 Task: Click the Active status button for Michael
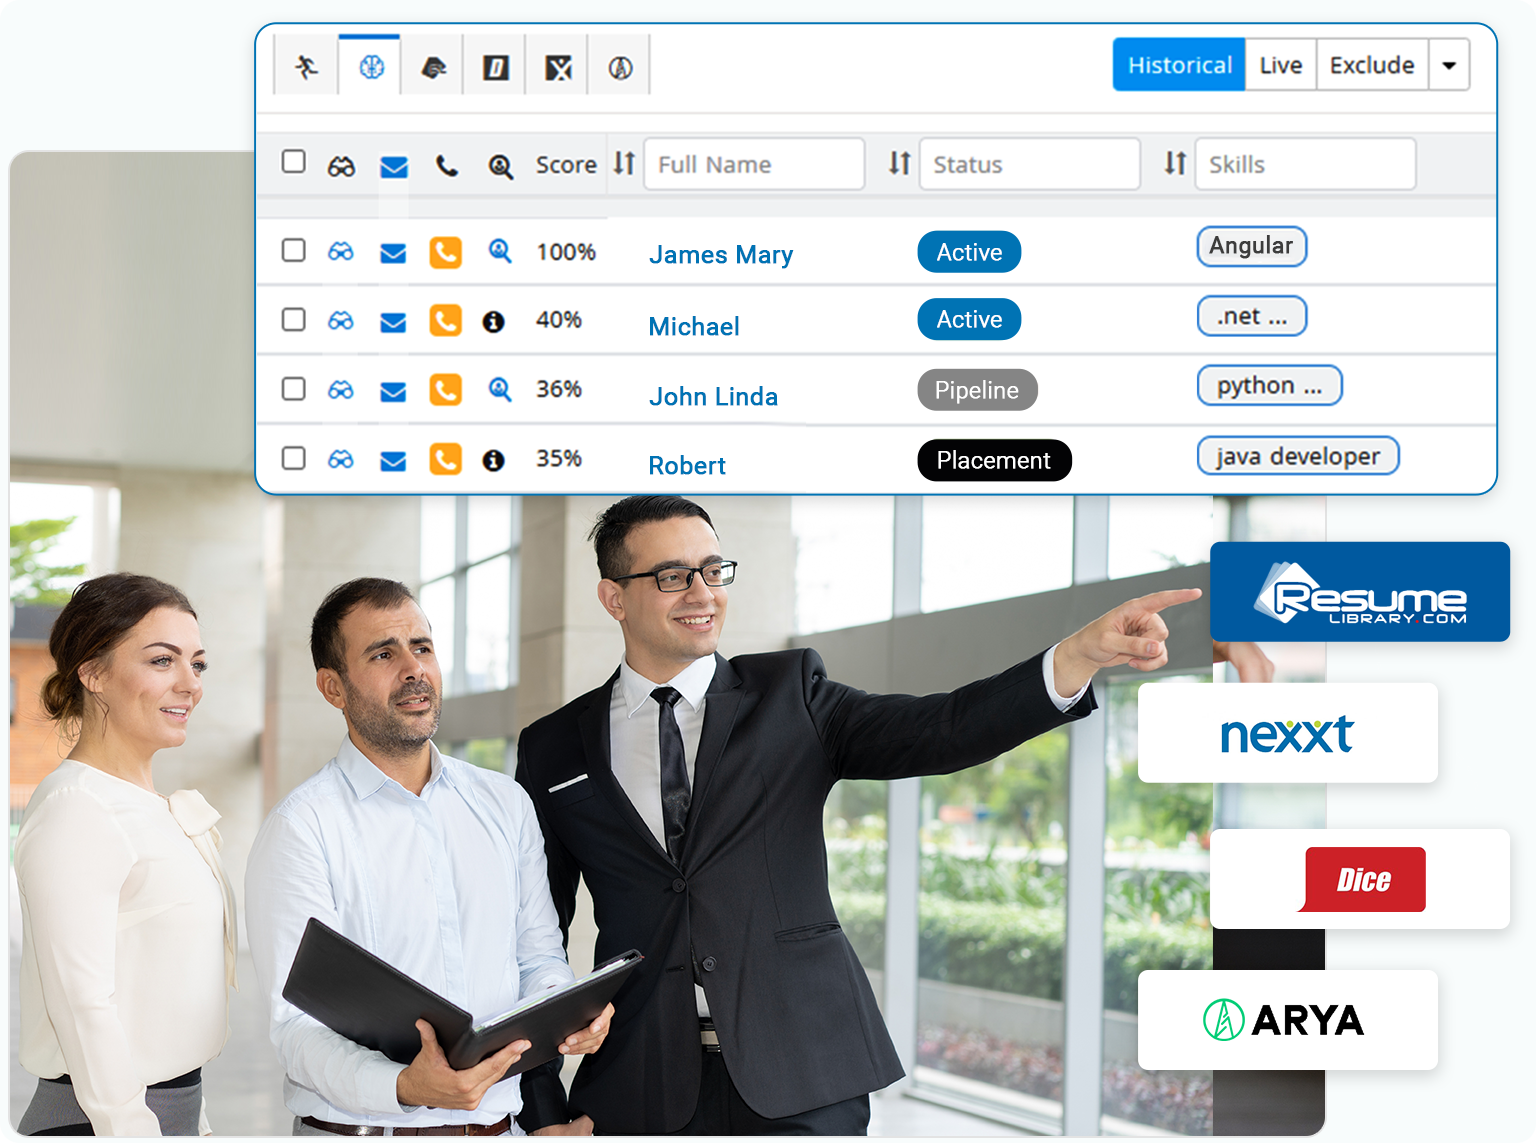point(968,319)
